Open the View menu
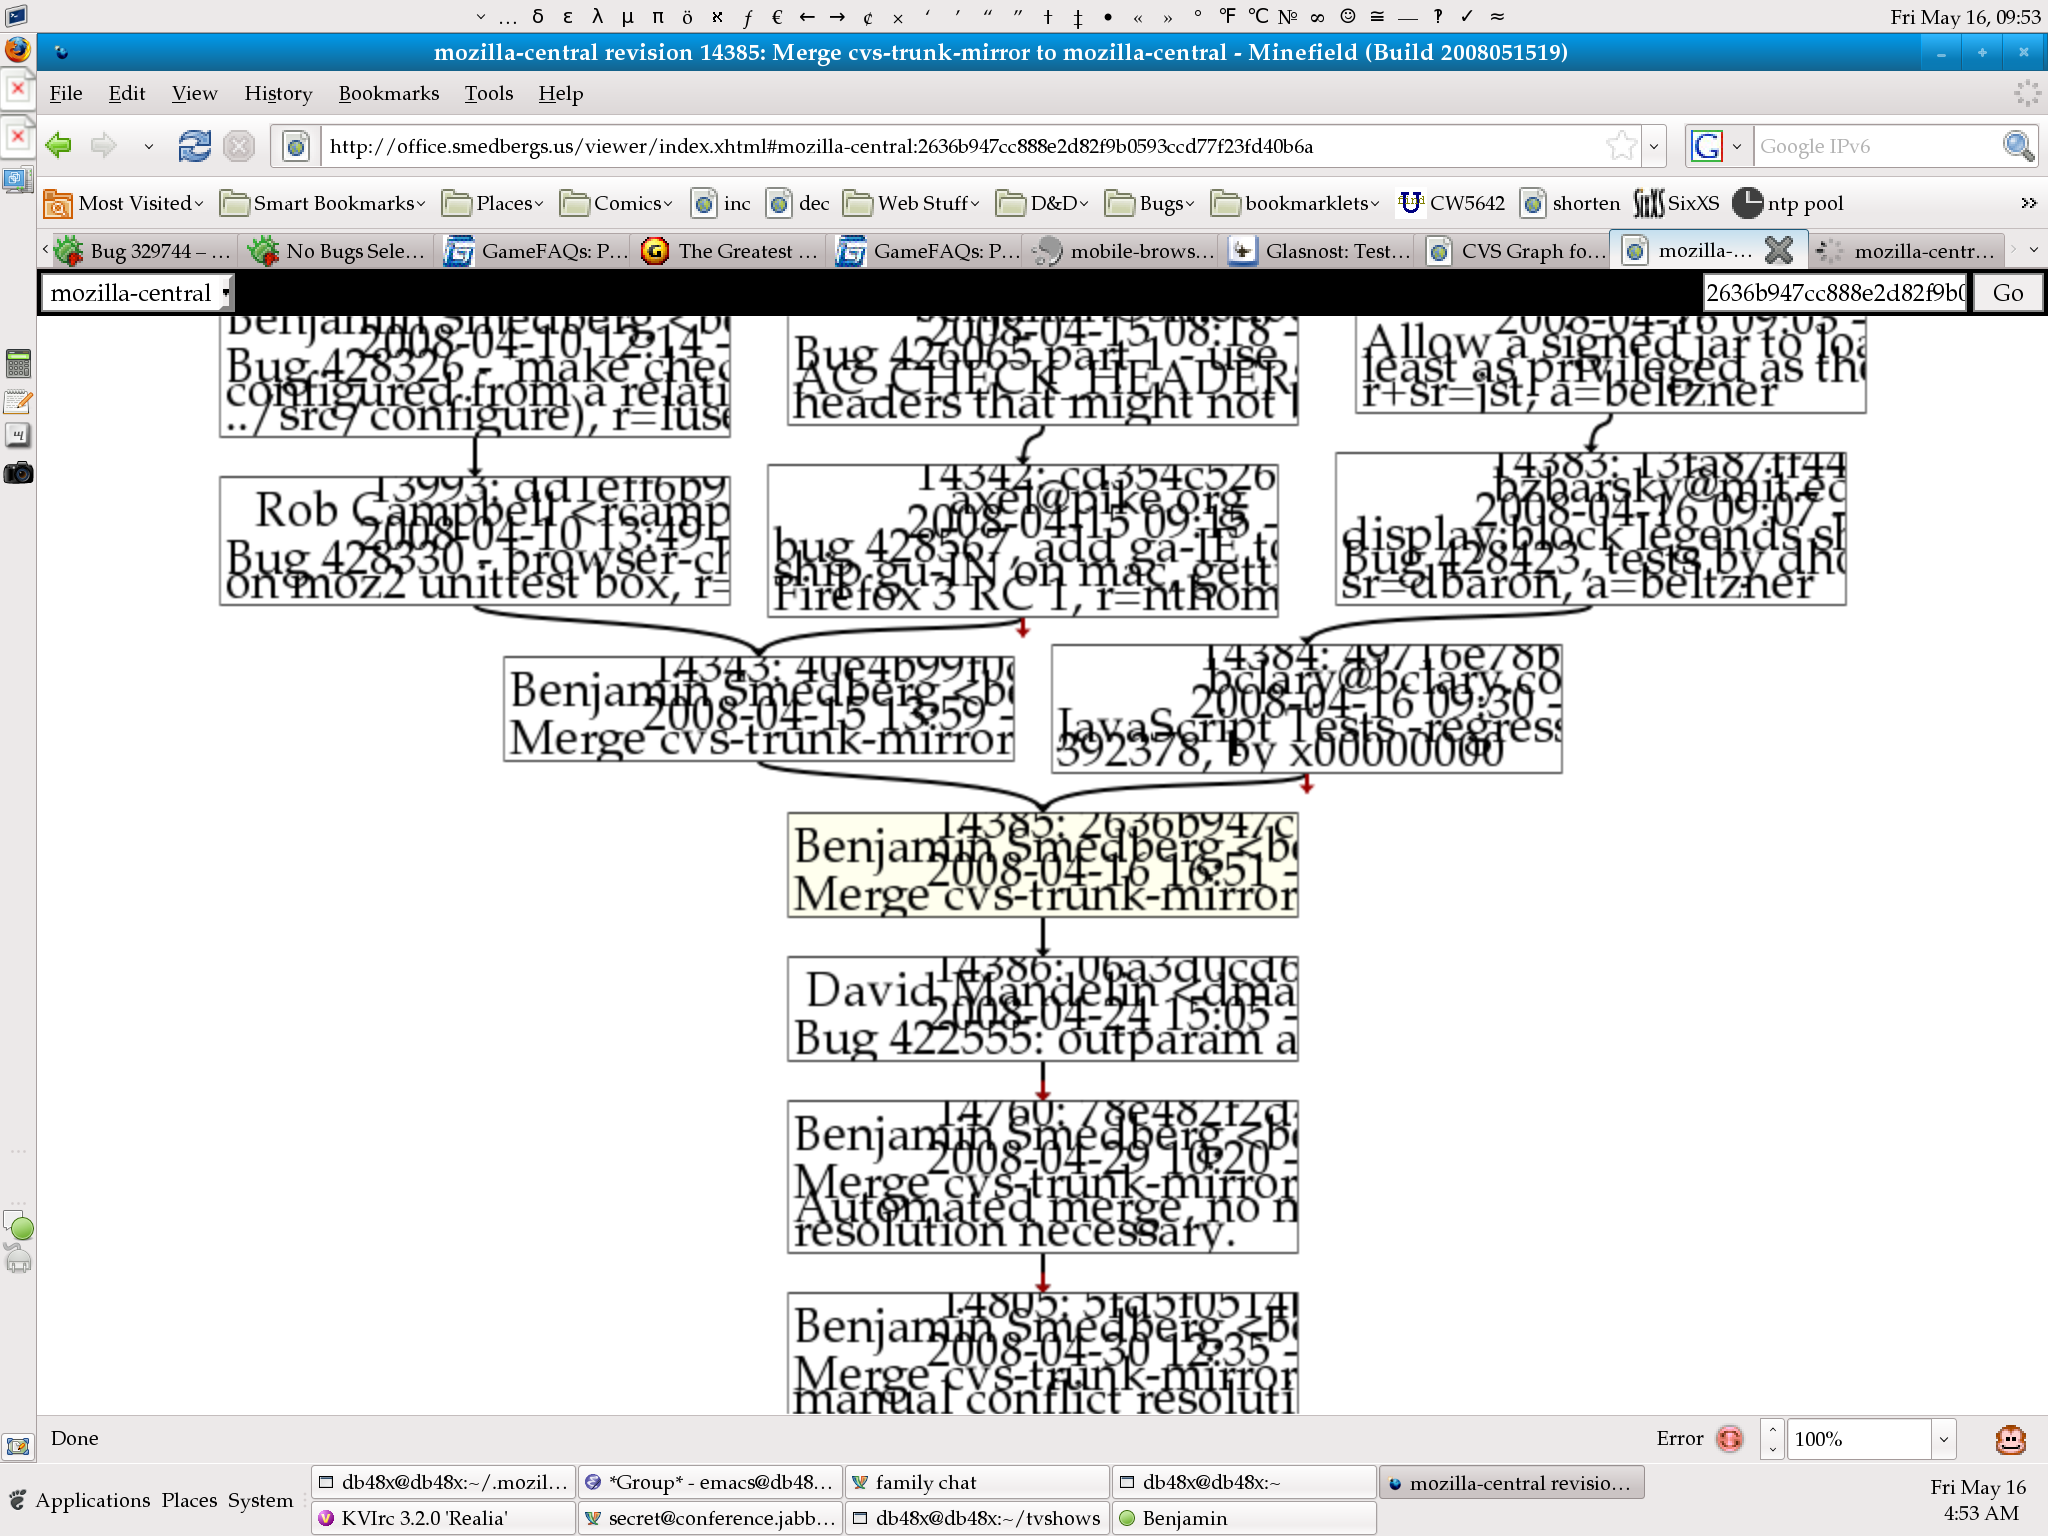 194,93
